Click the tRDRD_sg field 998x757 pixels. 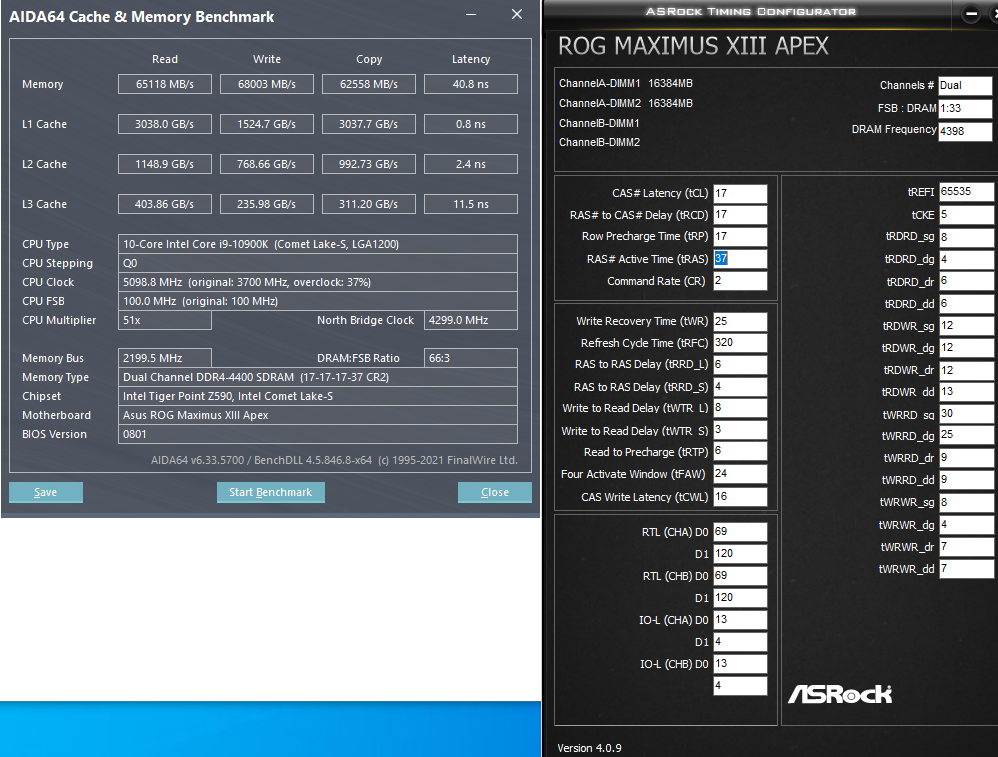pyautogui.click(x=966, y=237)
